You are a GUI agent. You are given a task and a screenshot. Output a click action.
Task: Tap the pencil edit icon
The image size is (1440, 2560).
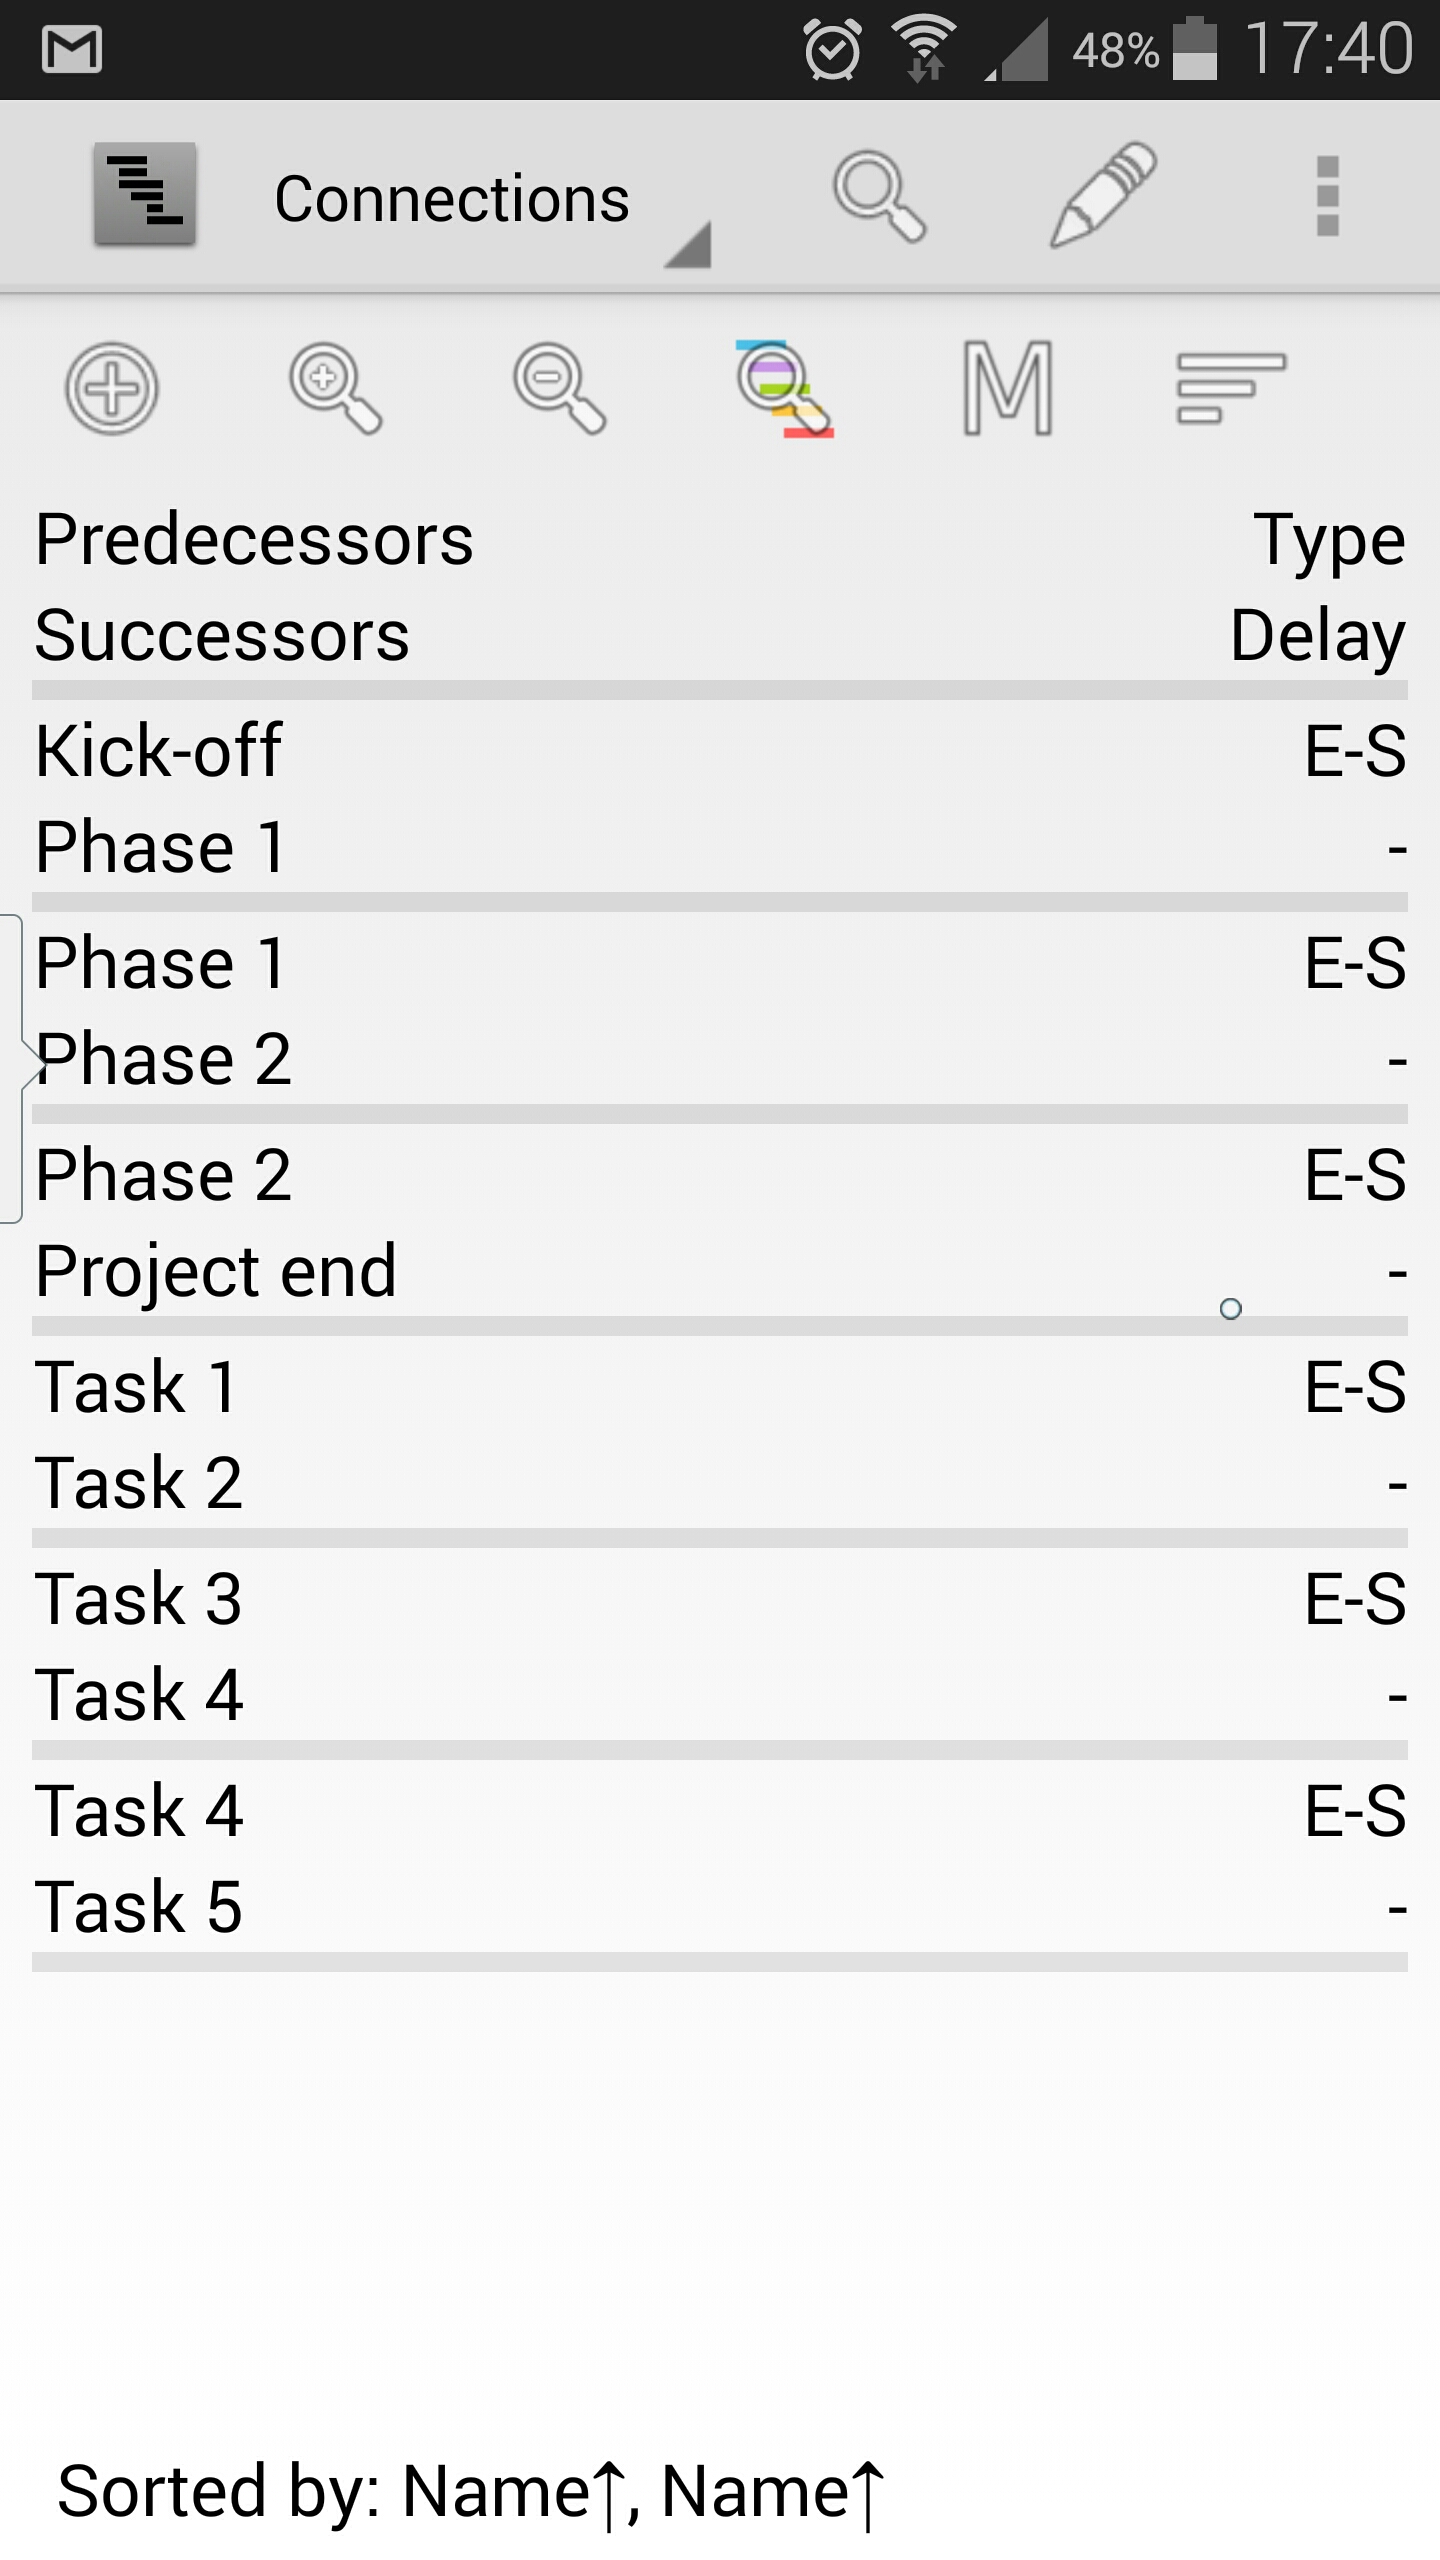pos(1103,194)
